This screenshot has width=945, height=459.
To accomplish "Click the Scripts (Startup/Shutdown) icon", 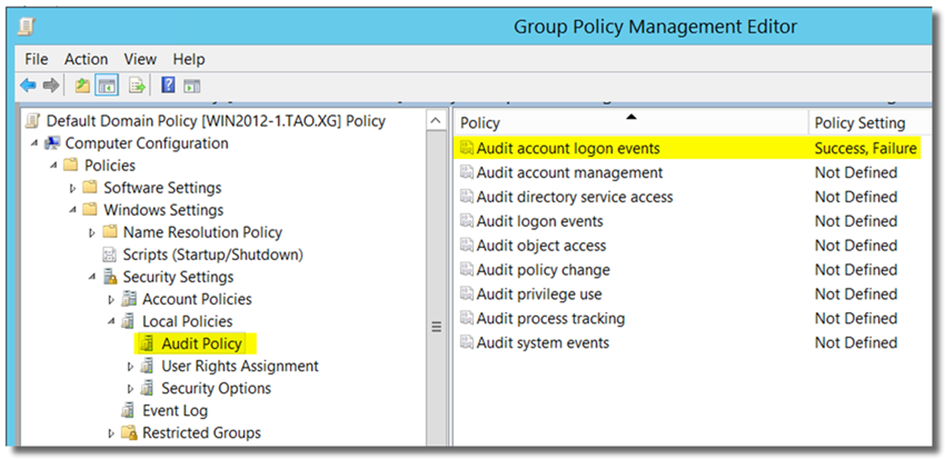I will click(x=110, y=255).
